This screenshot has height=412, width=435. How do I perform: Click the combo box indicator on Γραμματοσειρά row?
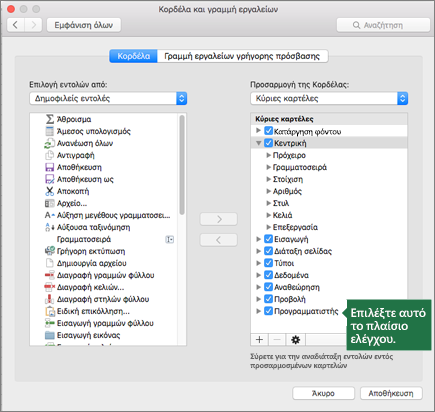click(170, 239)
